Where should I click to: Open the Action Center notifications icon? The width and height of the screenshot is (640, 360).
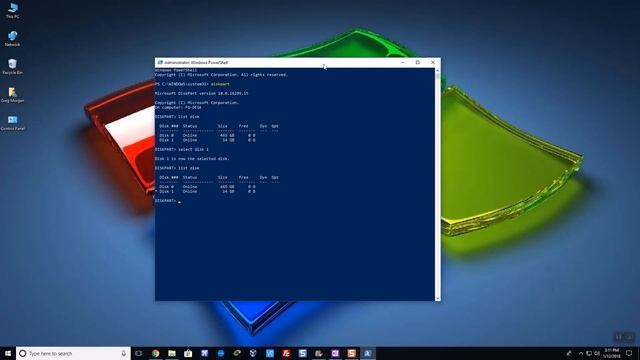(x=629, y=353)
